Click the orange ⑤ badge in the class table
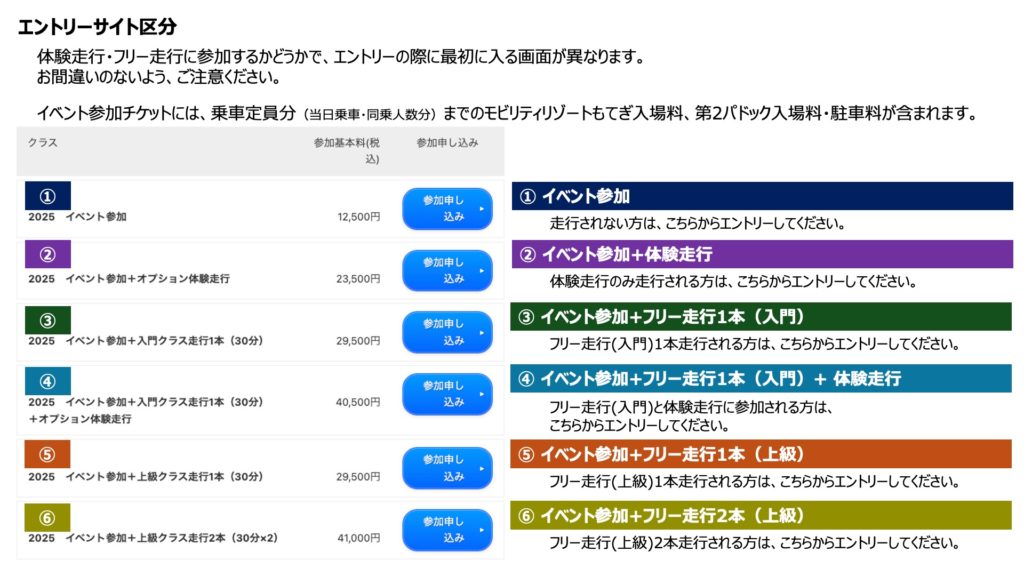The height and width of the screenshot is (576, 1024). (47, 455)
